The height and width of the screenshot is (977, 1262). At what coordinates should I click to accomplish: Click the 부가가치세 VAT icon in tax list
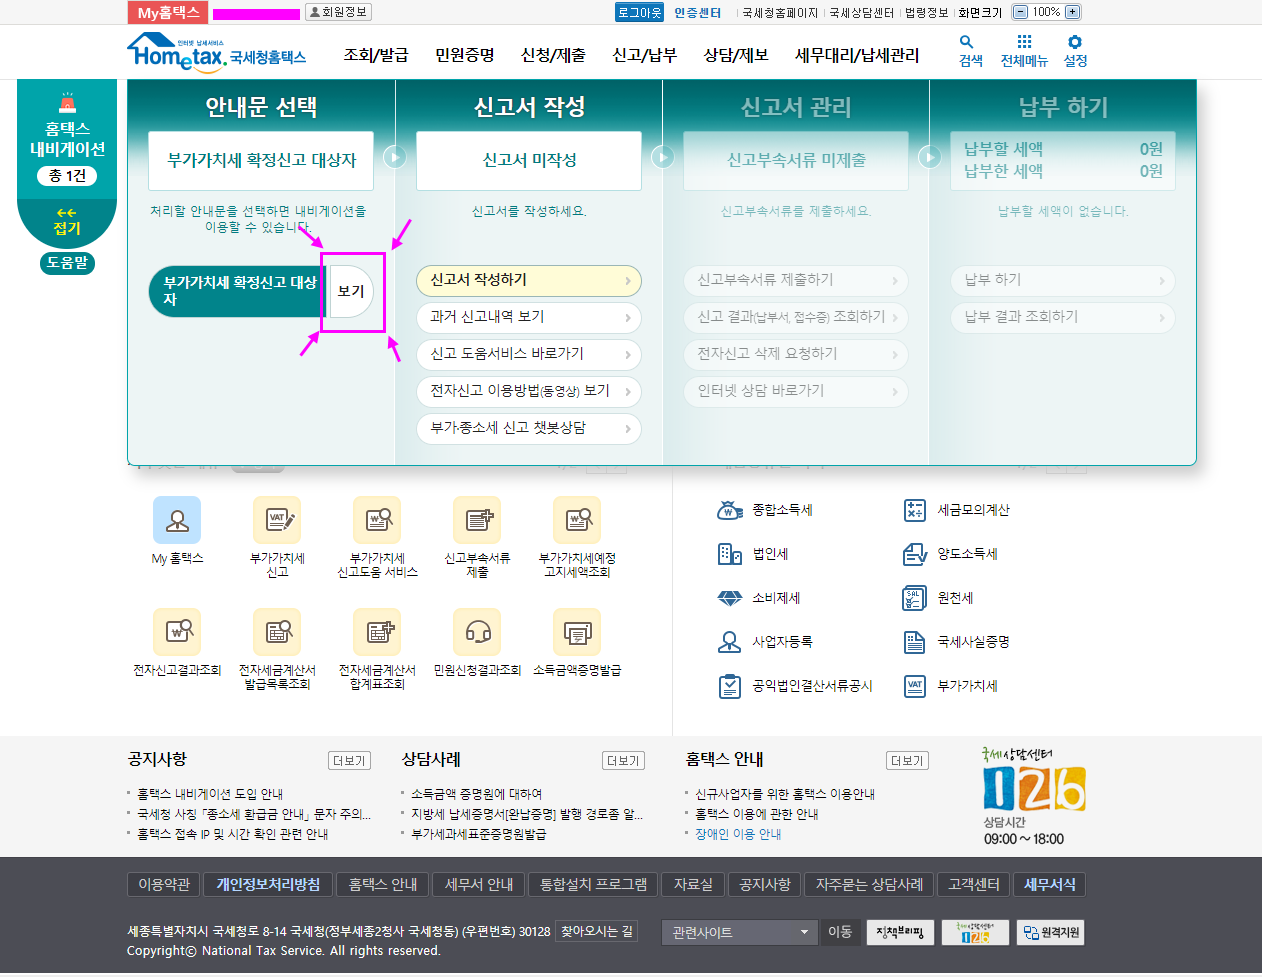point(915,686)
